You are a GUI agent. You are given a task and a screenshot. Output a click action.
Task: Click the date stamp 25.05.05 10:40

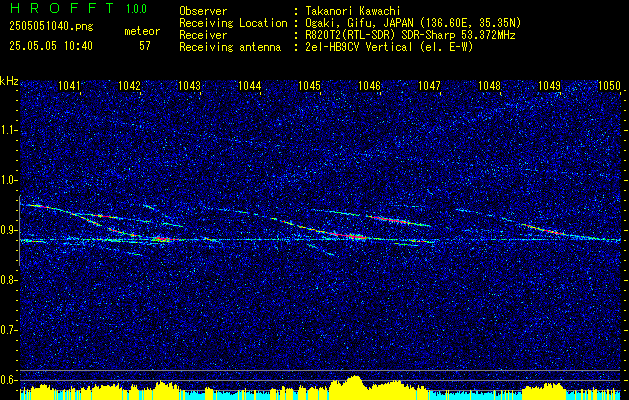[51, 46]
